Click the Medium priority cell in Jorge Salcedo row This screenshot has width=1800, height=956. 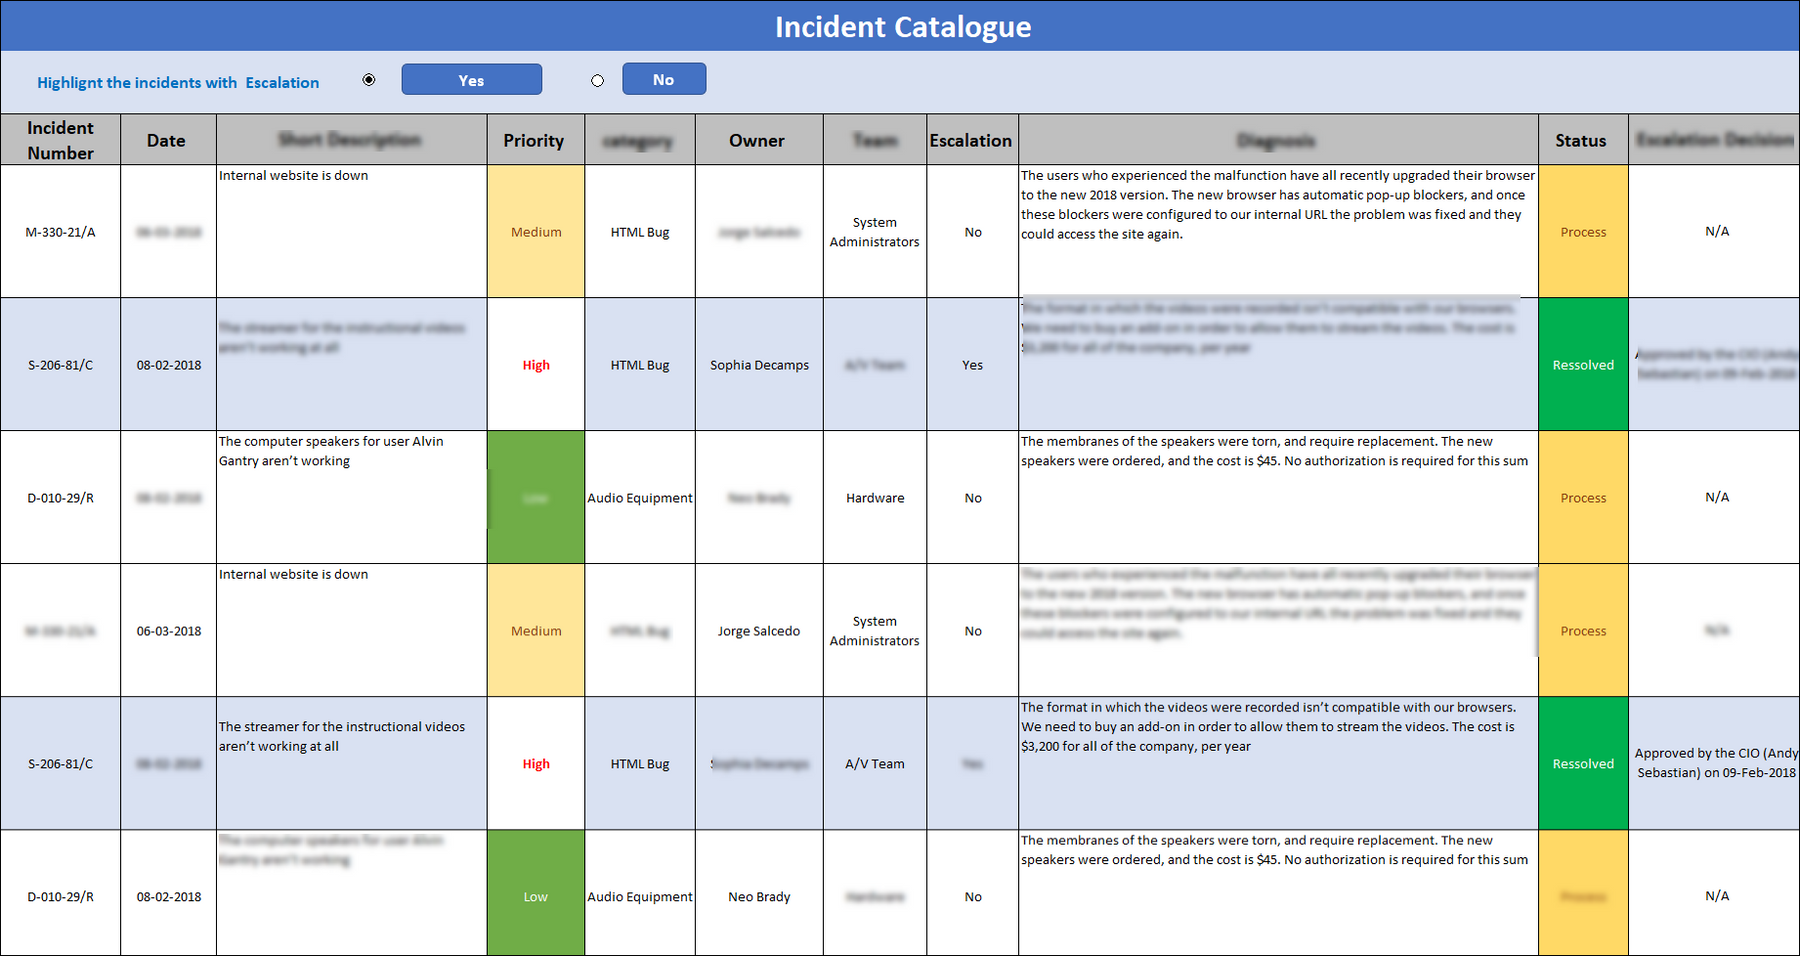pyautogui.click(x=536, y=631)
